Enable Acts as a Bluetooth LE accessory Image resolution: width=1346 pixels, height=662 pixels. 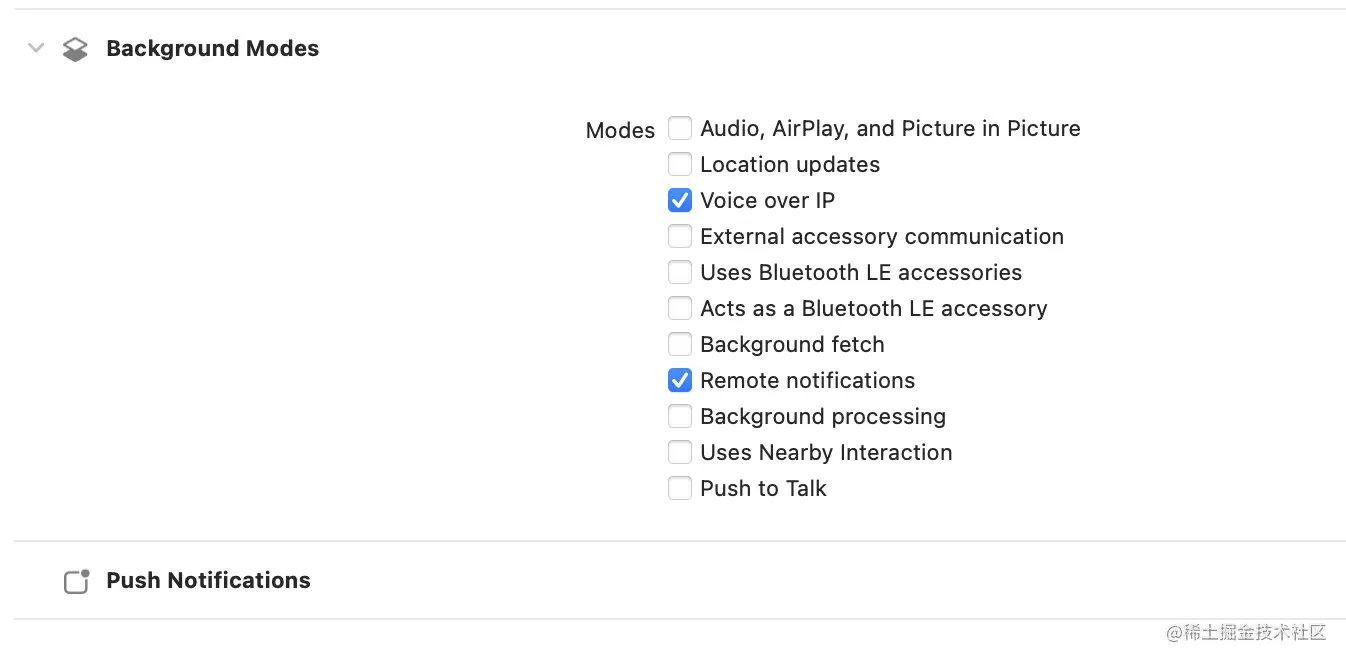click(x=680, y=308)
